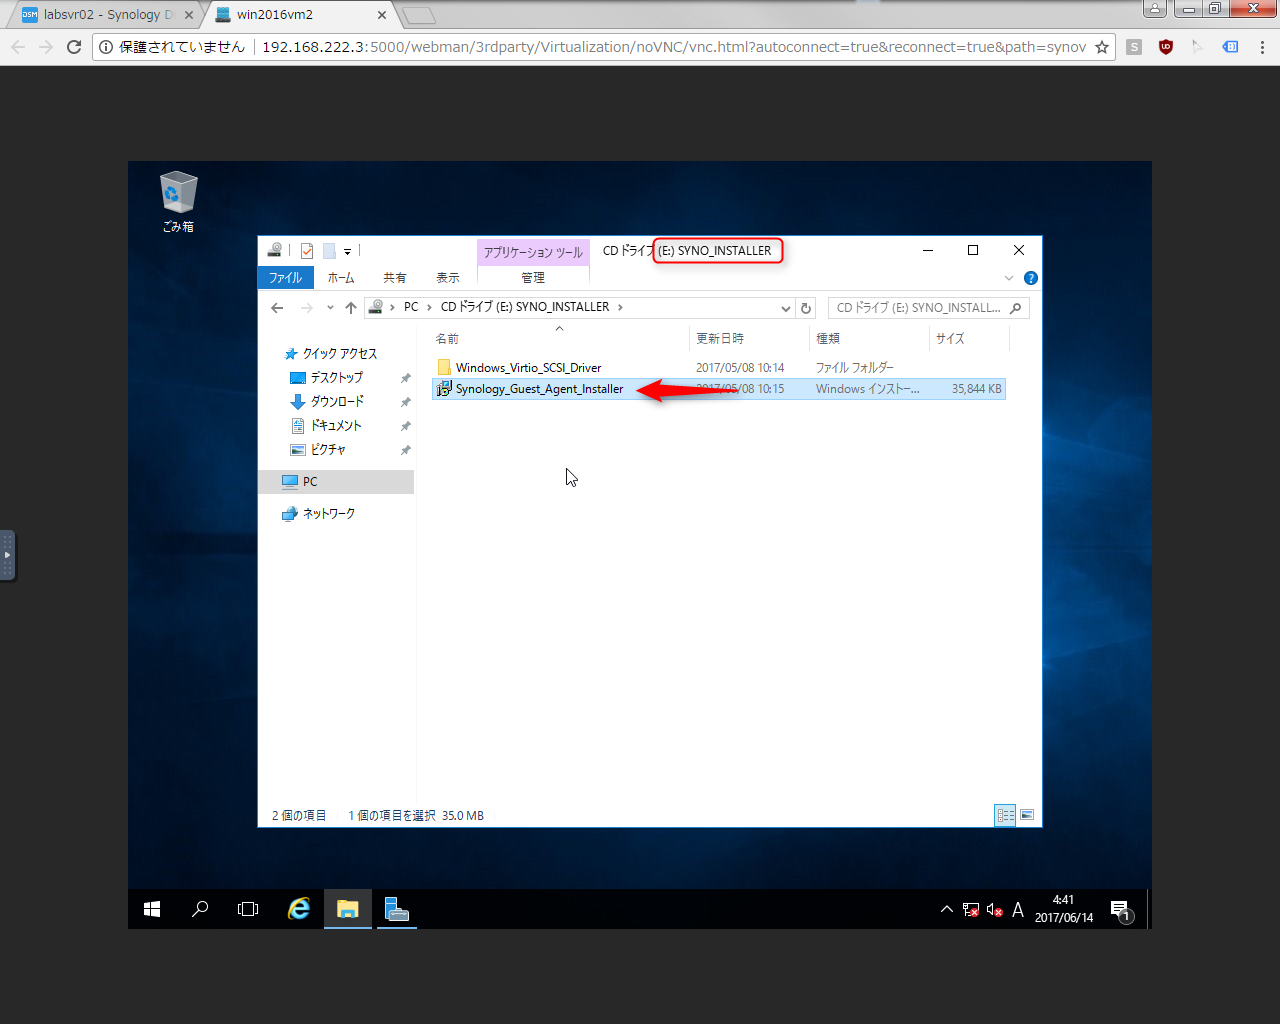
Task: Refresh the Explorer folder view
Action: click(x=806, y=308)
